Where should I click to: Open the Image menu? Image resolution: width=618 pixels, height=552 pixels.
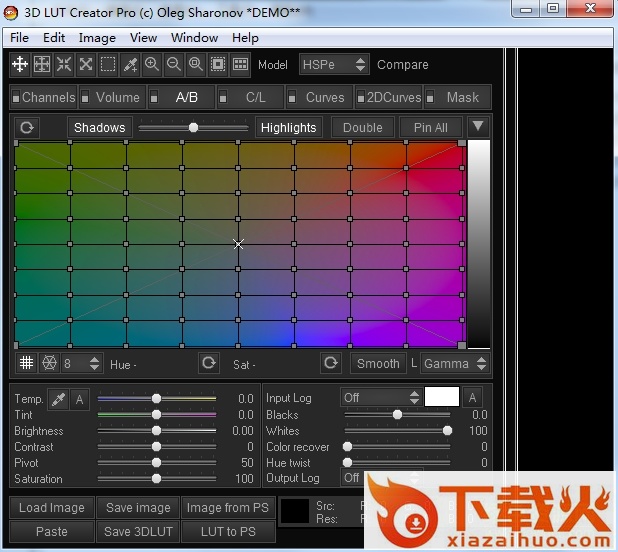97,38
